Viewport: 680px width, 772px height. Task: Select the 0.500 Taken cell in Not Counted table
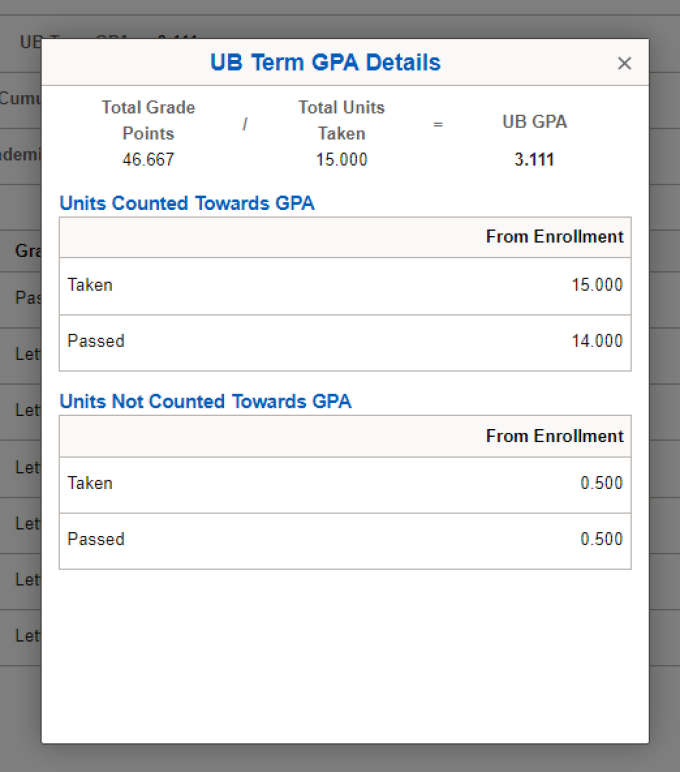coord(601,483)
